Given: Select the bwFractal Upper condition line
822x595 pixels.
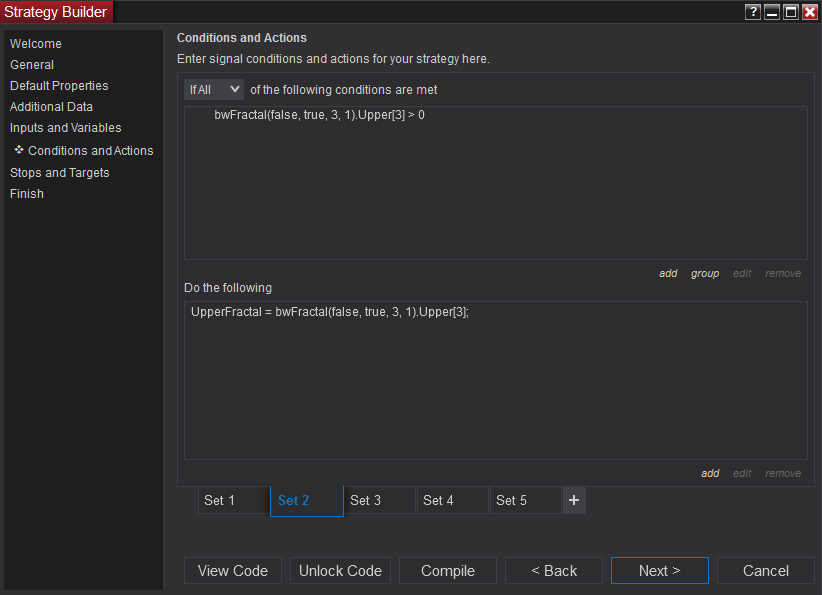Looking at the screenshot, I should pyautogui.click(x=319, y=115).
